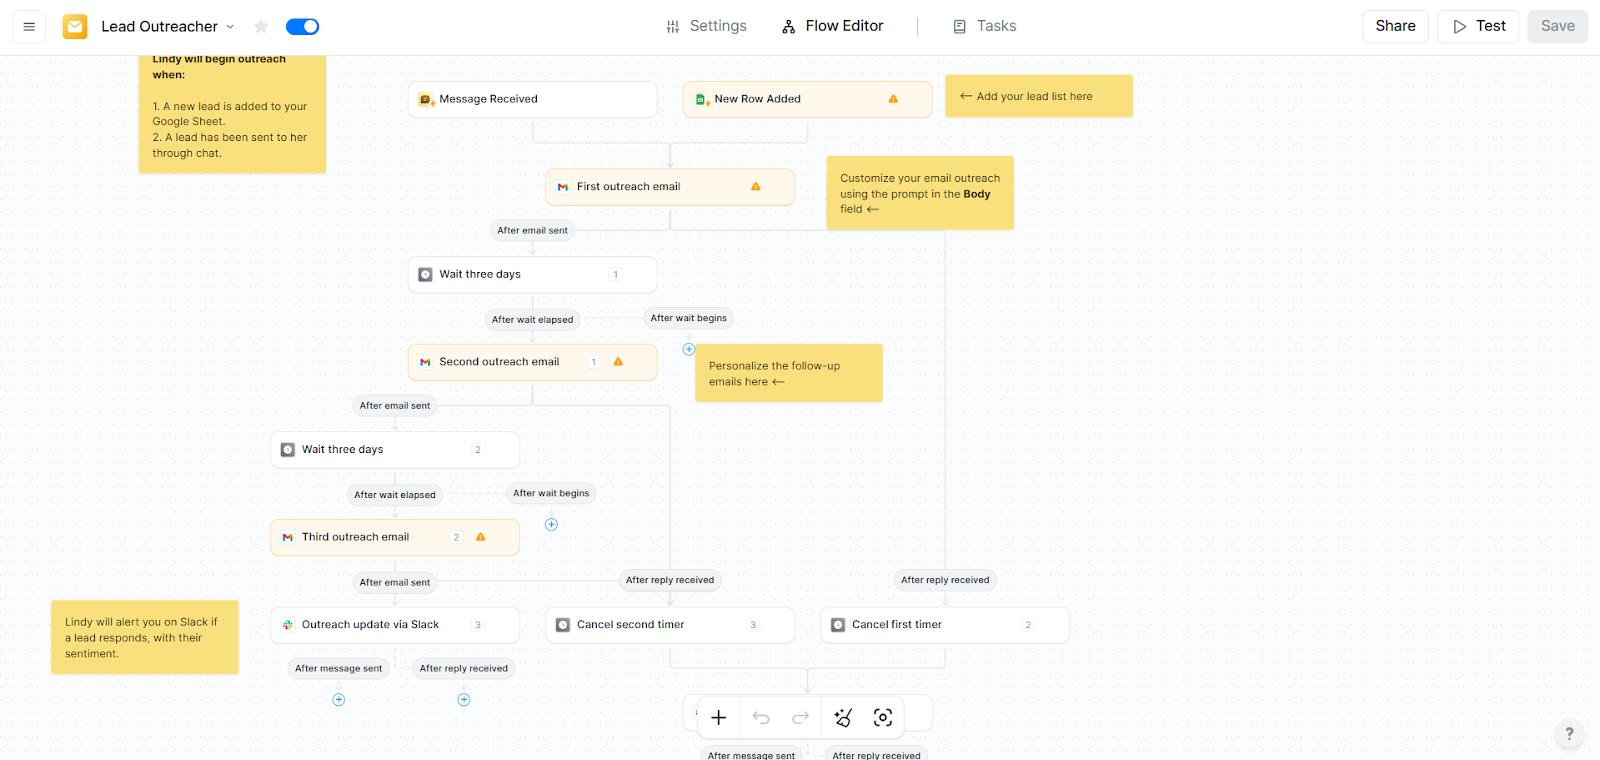Click the timer icon on Cancel first timer
The width and height of the screenshot is (1600, 760).
838,625
